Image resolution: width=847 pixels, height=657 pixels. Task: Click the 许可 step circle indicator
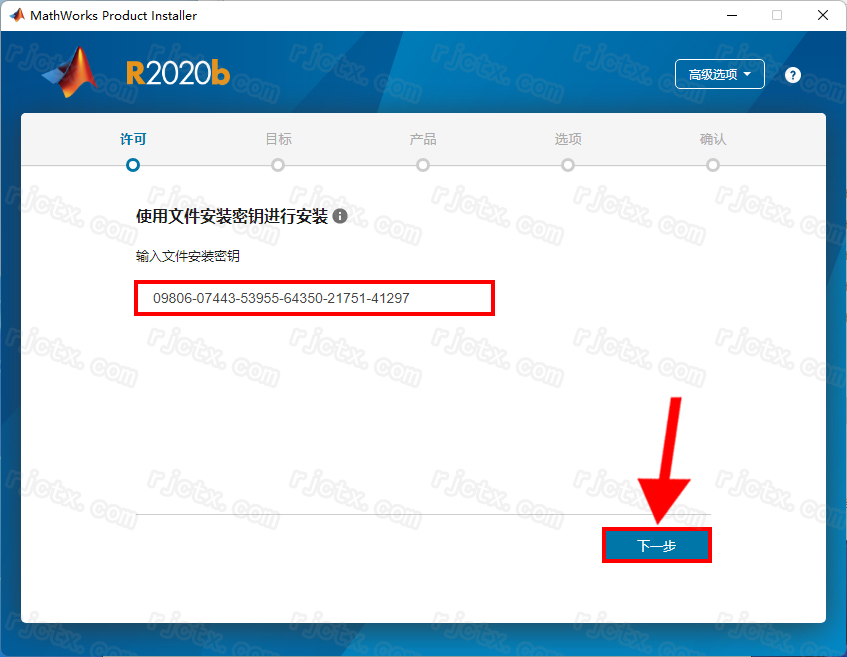click(133, 165)
